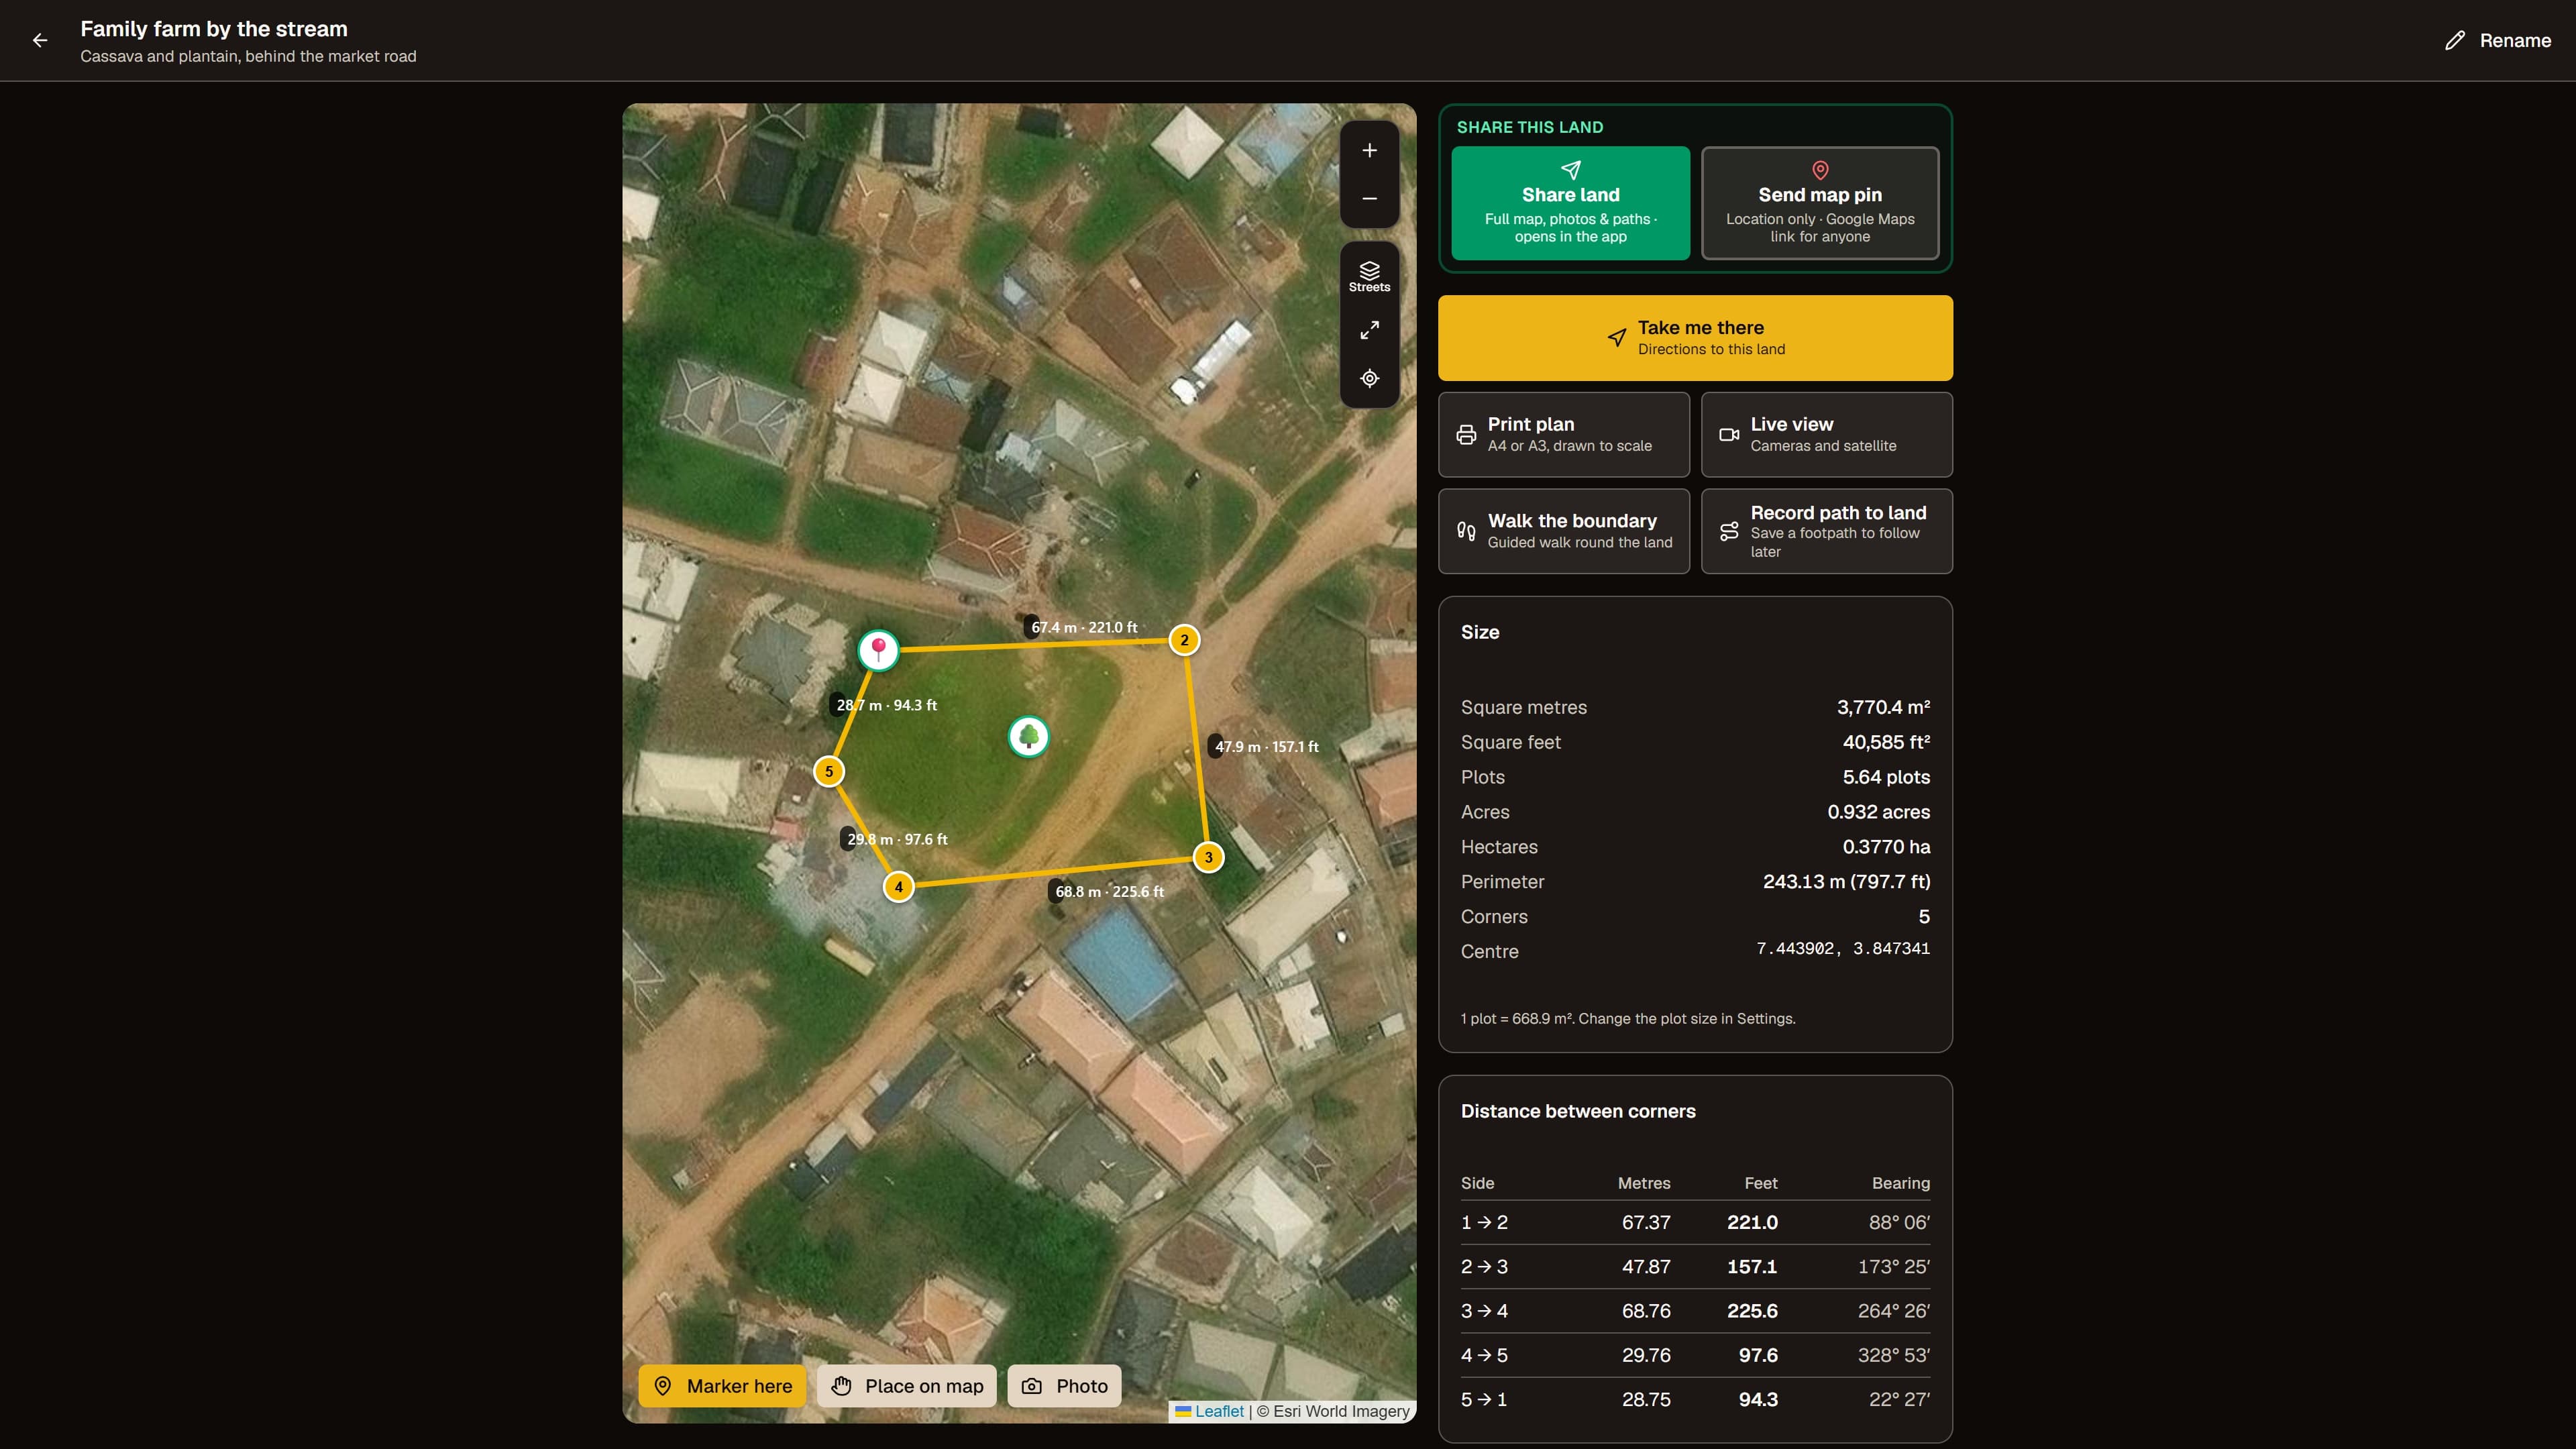Add Marker here on map
This screenshot has height=1449, width=2576.
click(722, 1385)
